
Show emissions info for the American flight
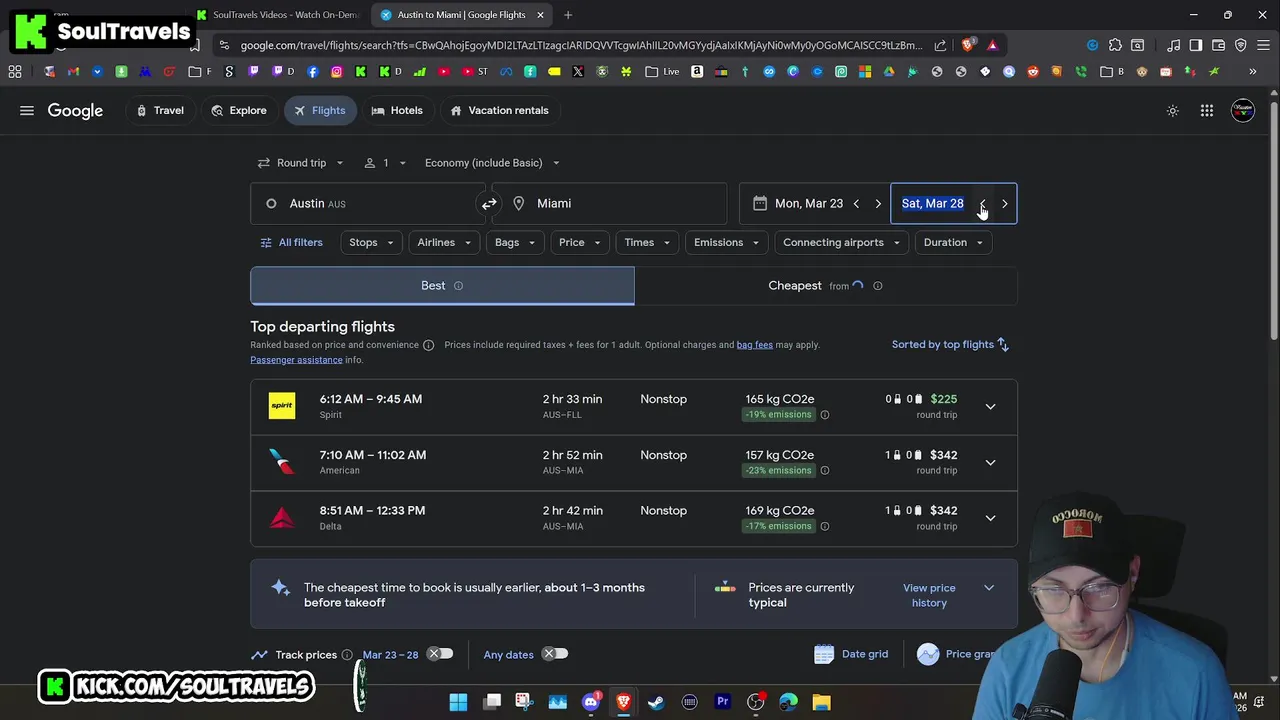click(824, 471)
